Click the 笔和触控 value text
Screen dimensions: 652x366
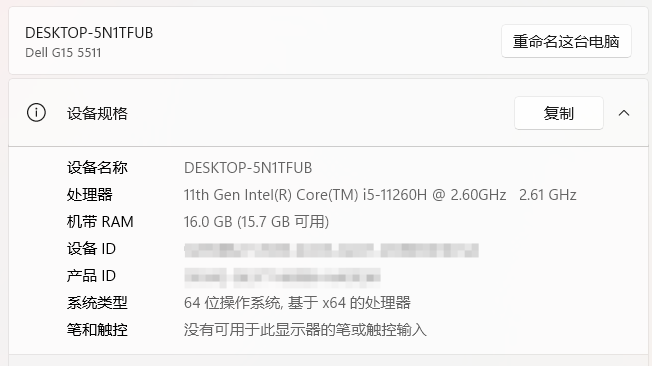pyautogui.click(x=305, y=330)
